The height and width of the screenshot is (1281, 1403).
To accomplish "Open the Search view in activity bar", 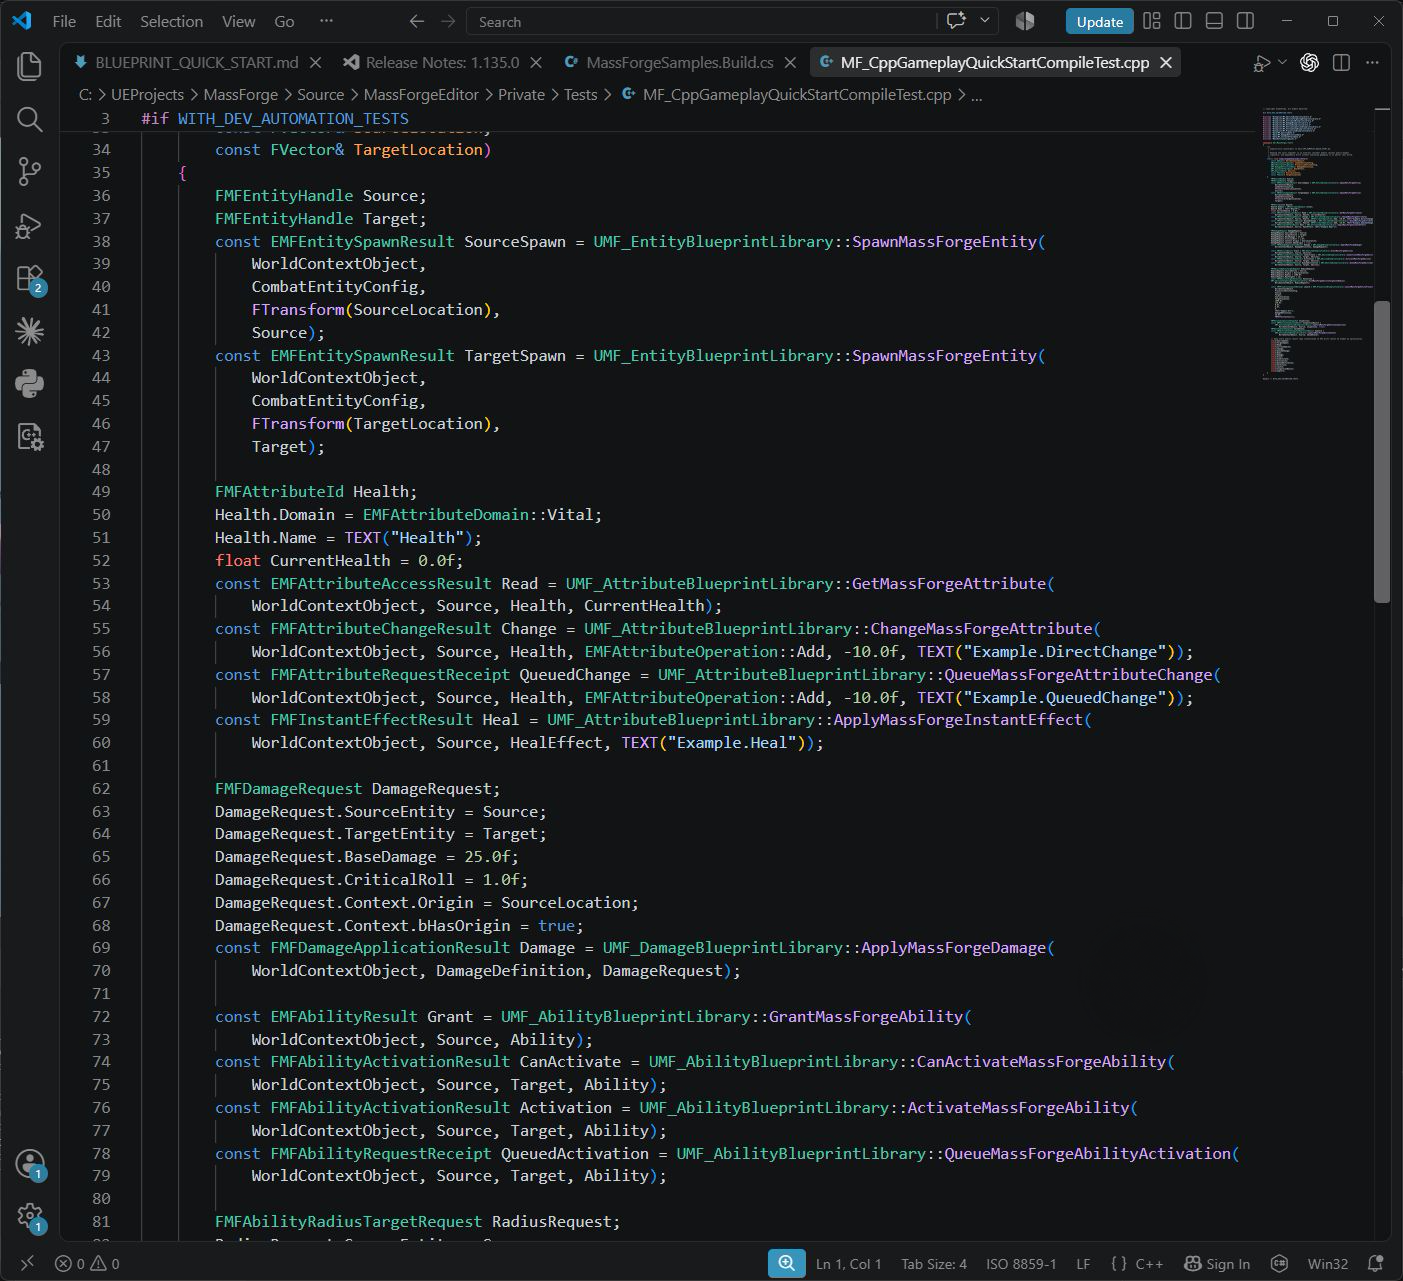I will click(30, 119).
